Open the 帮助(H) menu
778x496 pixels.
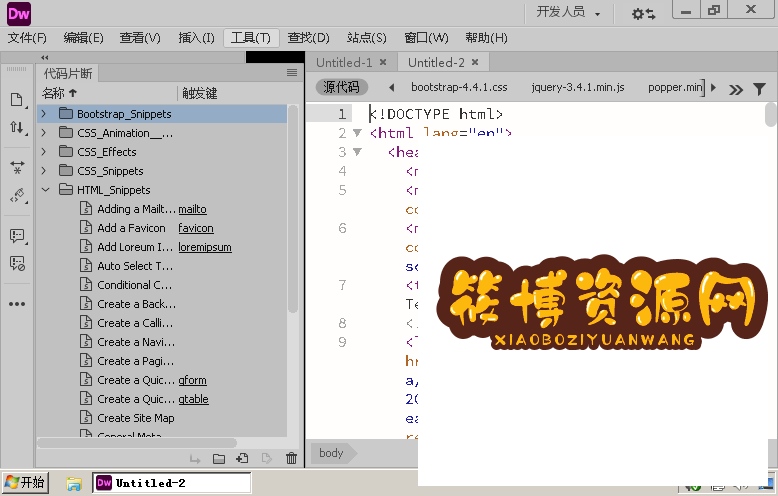[x=486, y=38]
